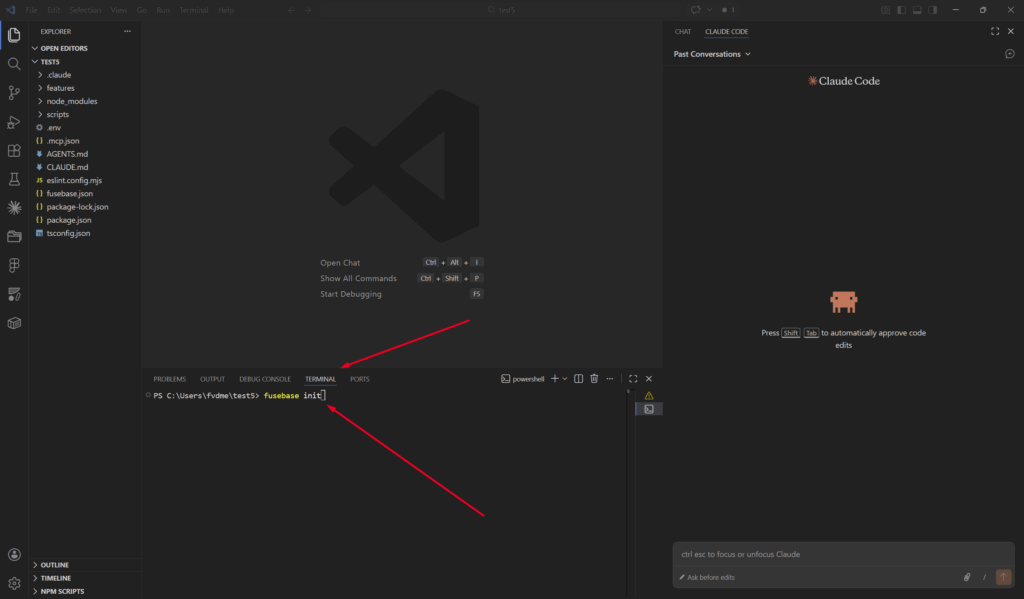Split the terminal pane
The image size is (1024, 599).
point(579,379)
